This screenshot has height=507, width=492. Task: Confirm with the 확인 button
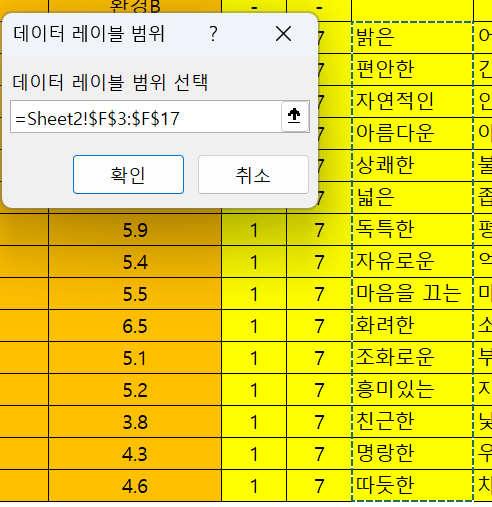tap(128, 174)
